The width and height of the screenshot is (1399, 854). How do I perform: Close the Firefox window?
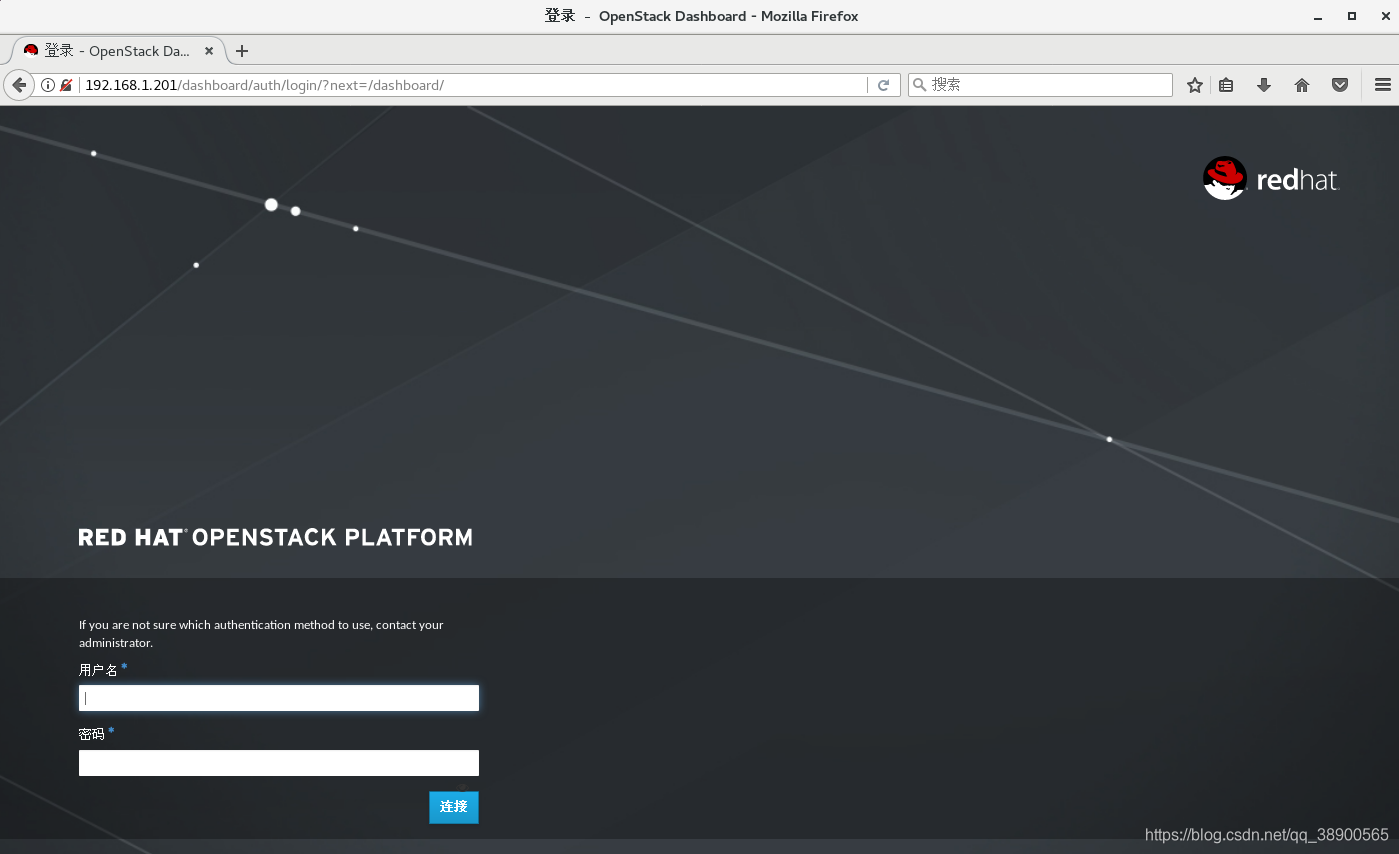click(x=1385, y=16)
